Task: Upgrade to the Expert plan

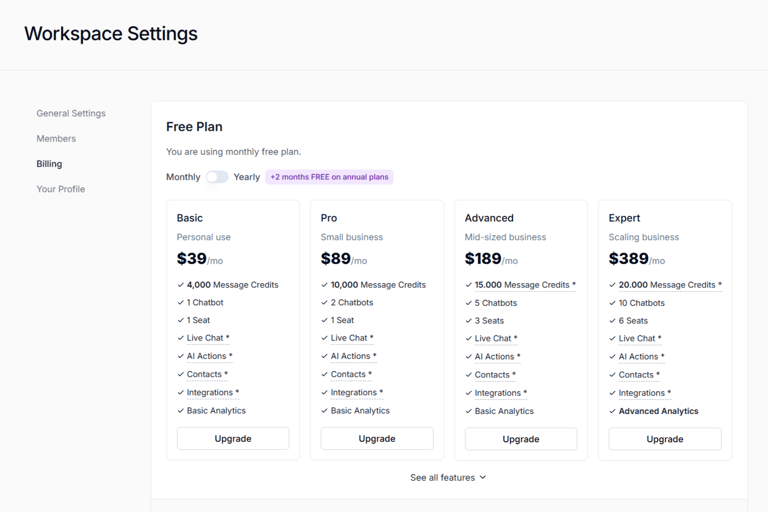Action: coord(665,439)
